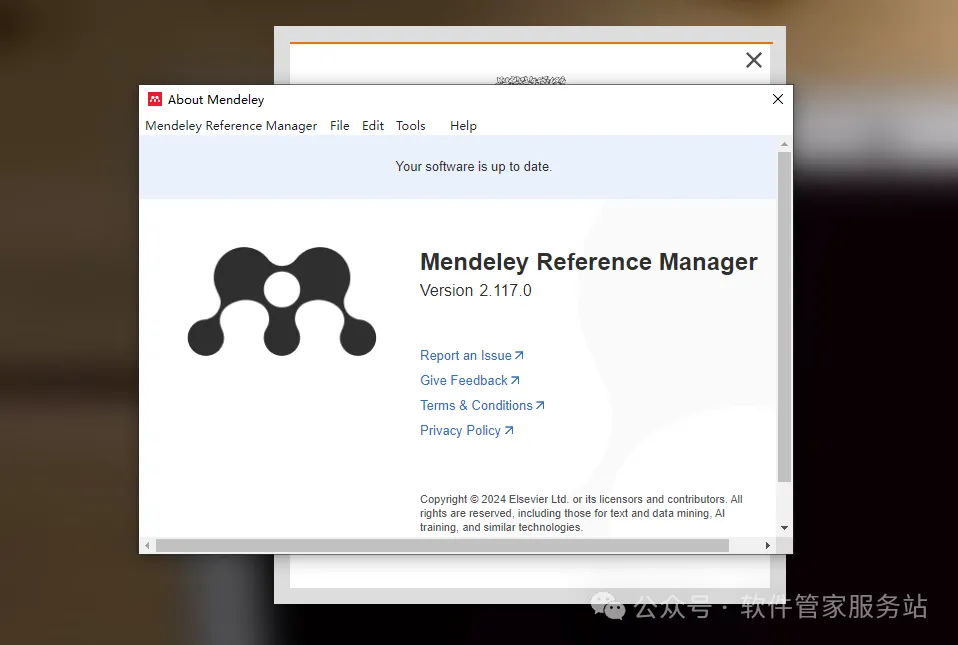Click the Copyright 2024 Elsevier text
Screen dimensions: 958x645
581,513
